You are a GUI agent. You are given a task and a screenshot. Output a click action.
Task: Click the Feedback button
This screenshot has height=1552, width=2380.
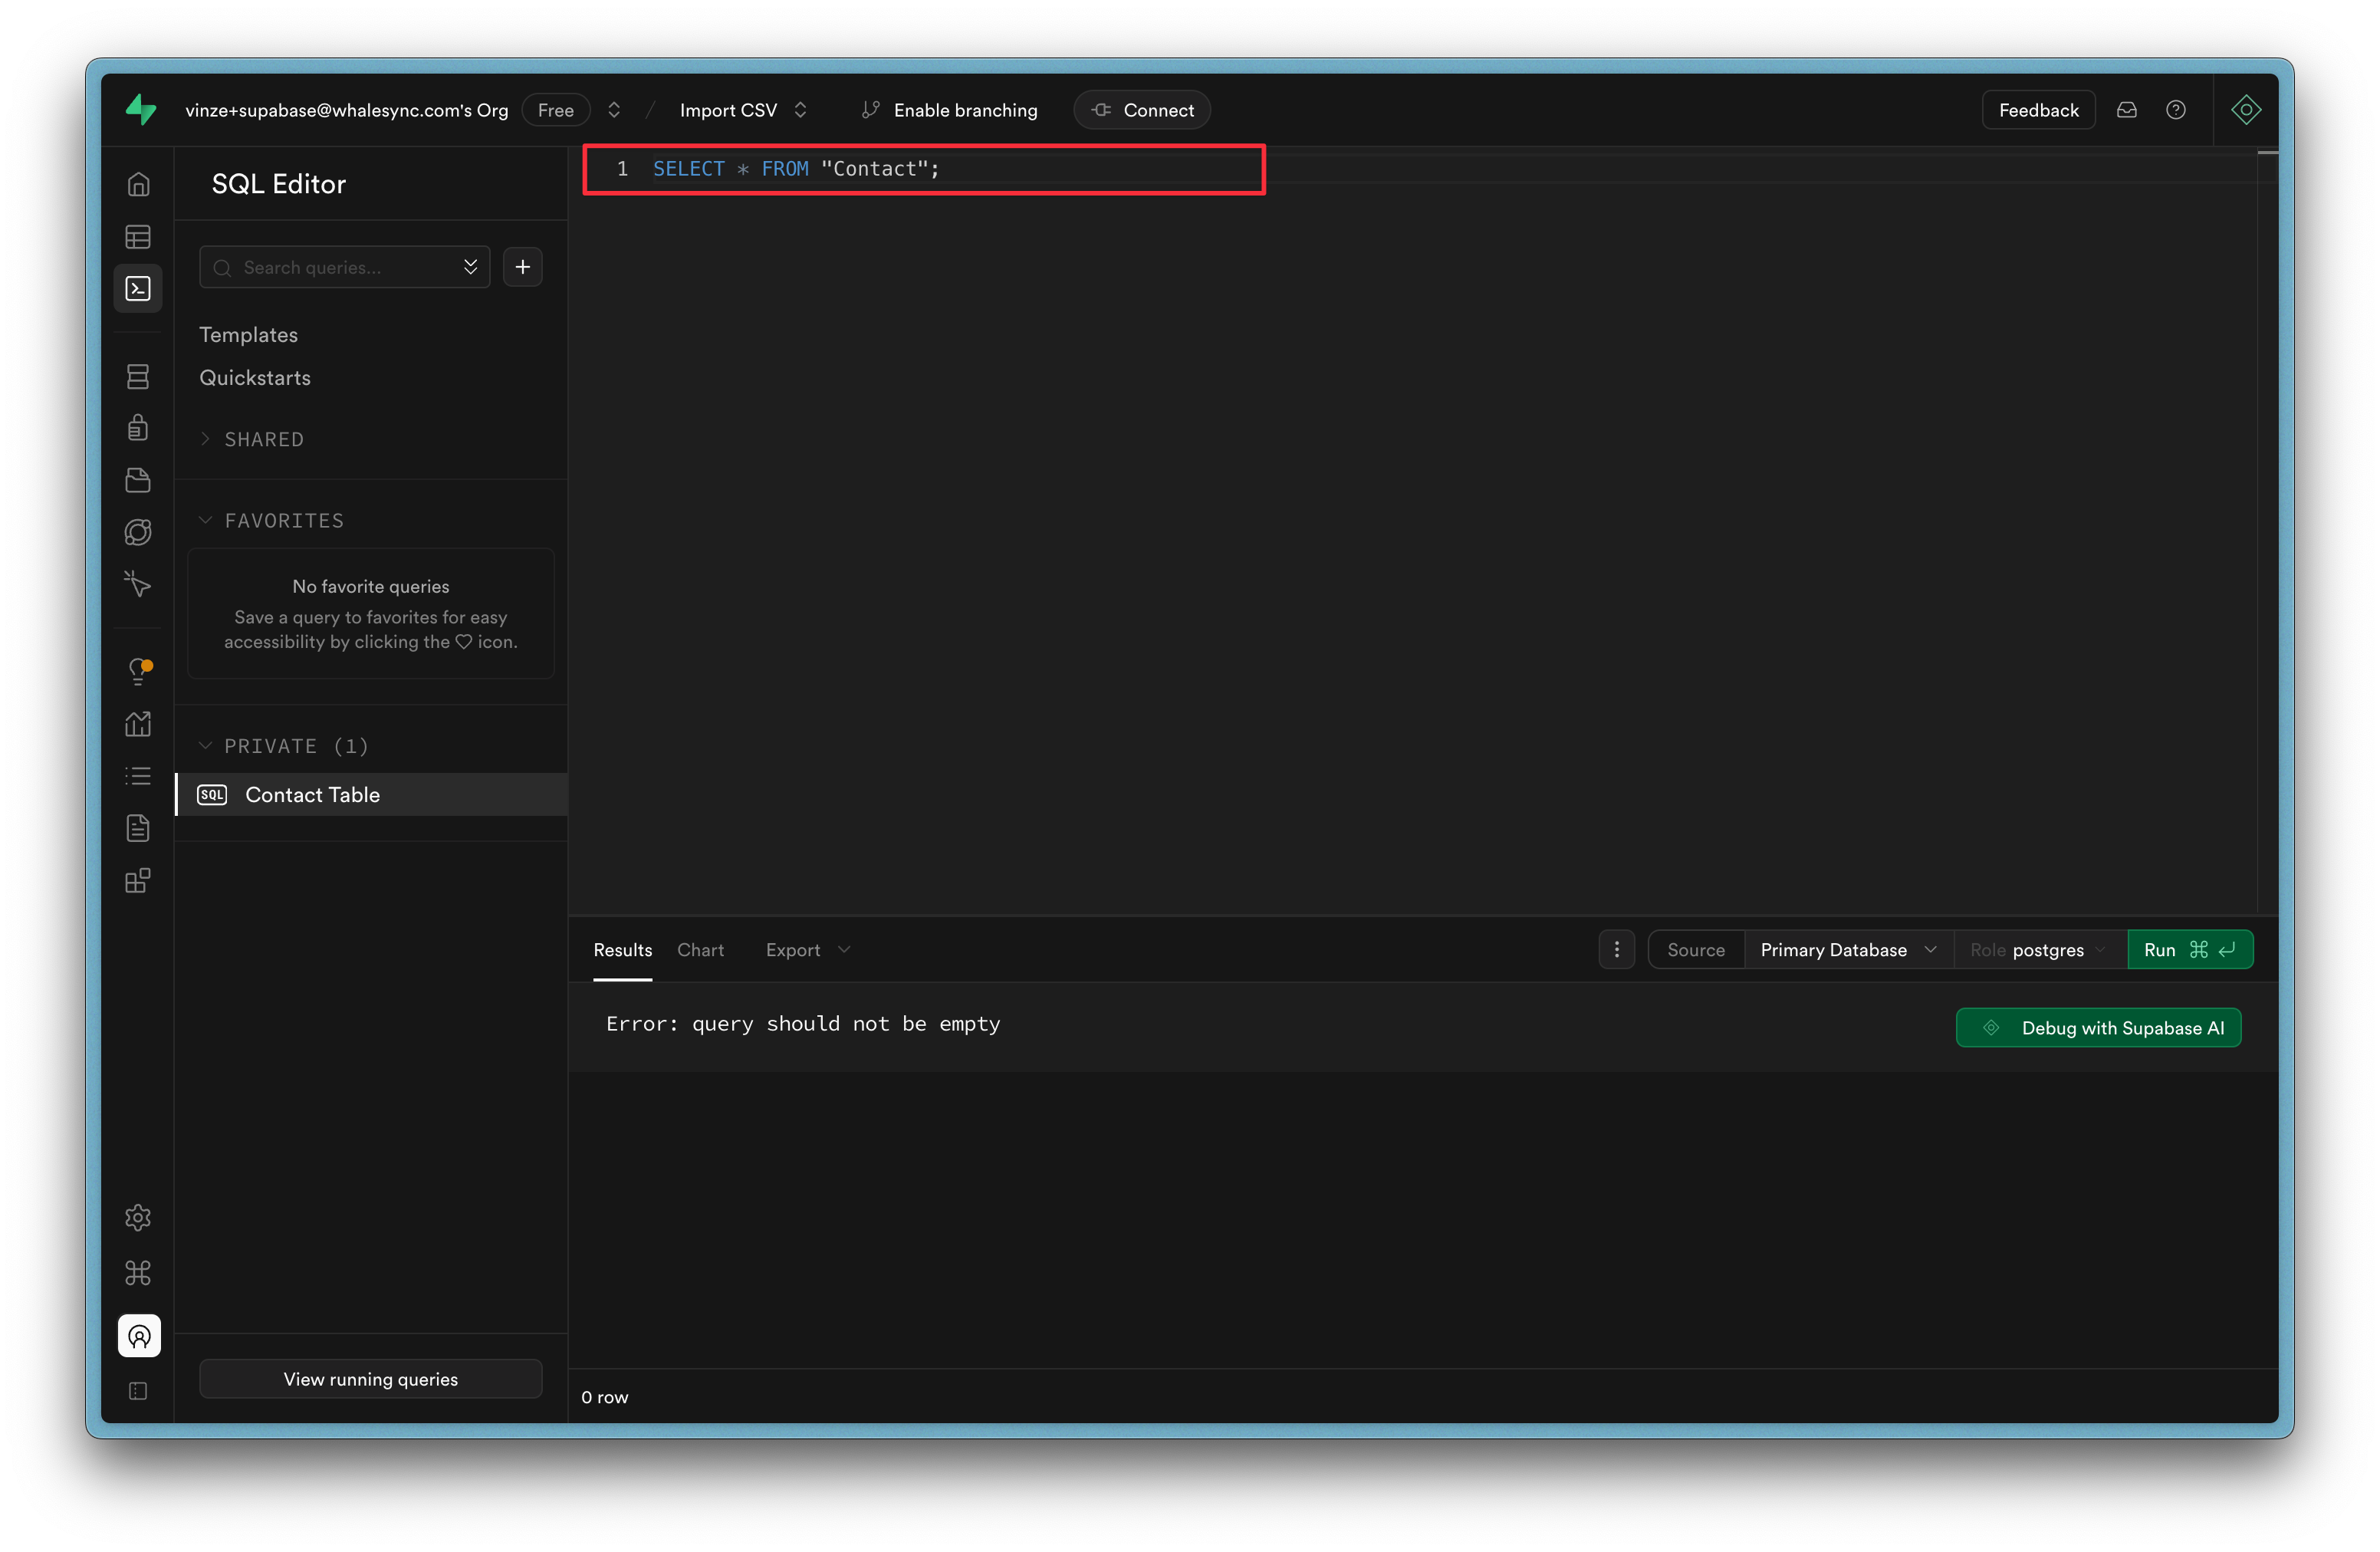click(2038, 110)
